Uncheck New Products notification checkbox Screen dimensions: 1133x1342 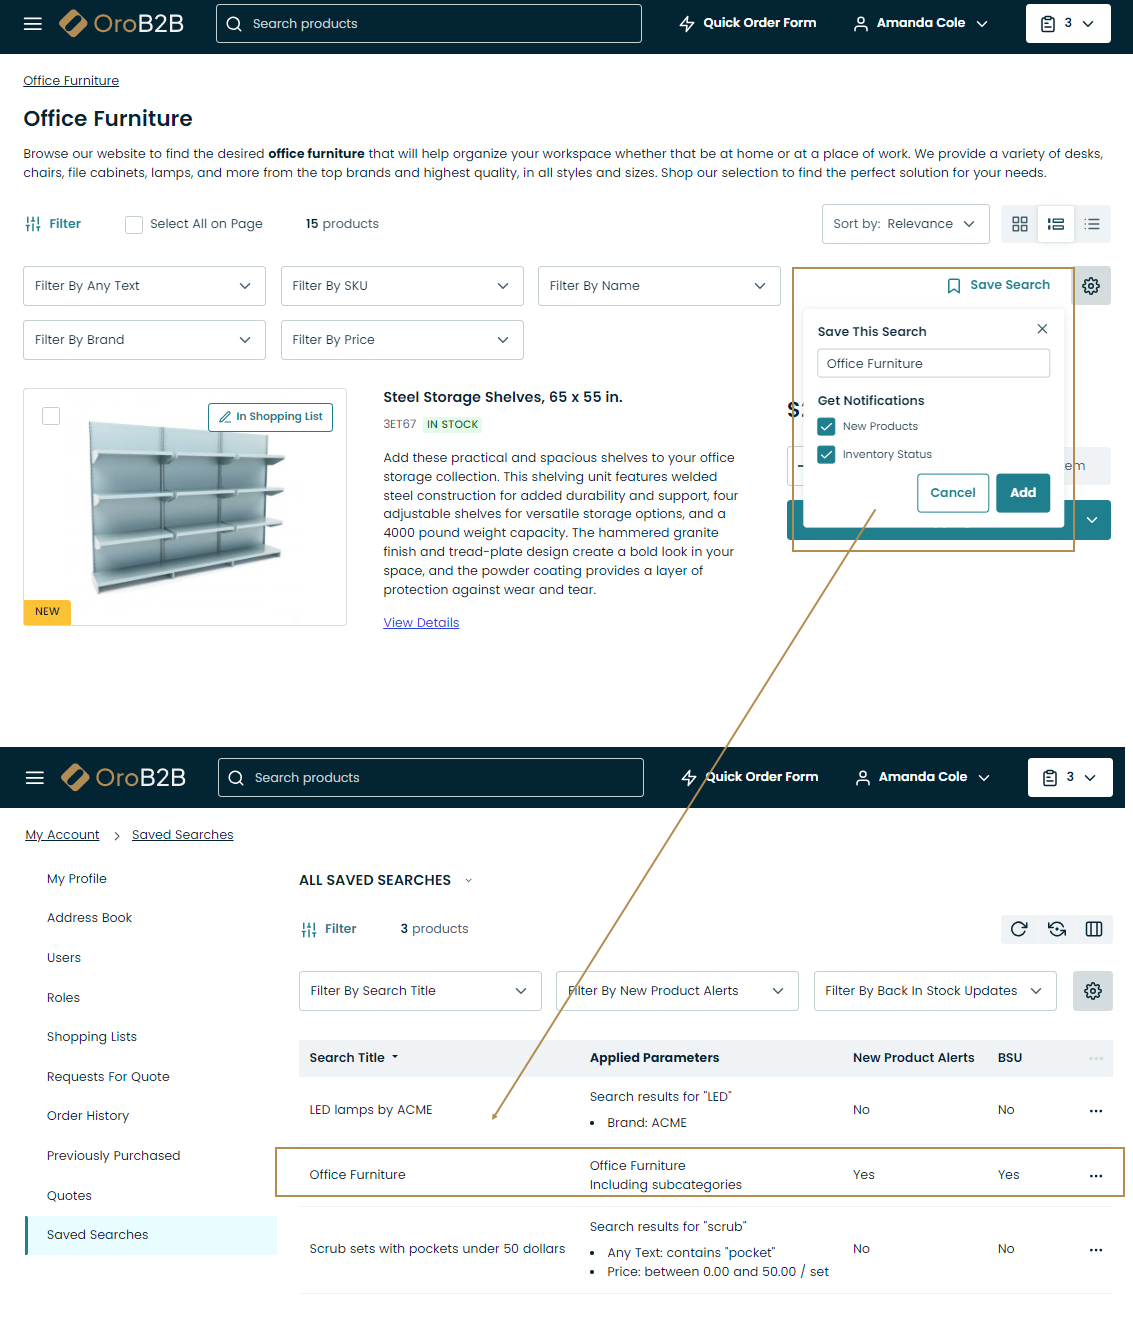click(826, 427)
